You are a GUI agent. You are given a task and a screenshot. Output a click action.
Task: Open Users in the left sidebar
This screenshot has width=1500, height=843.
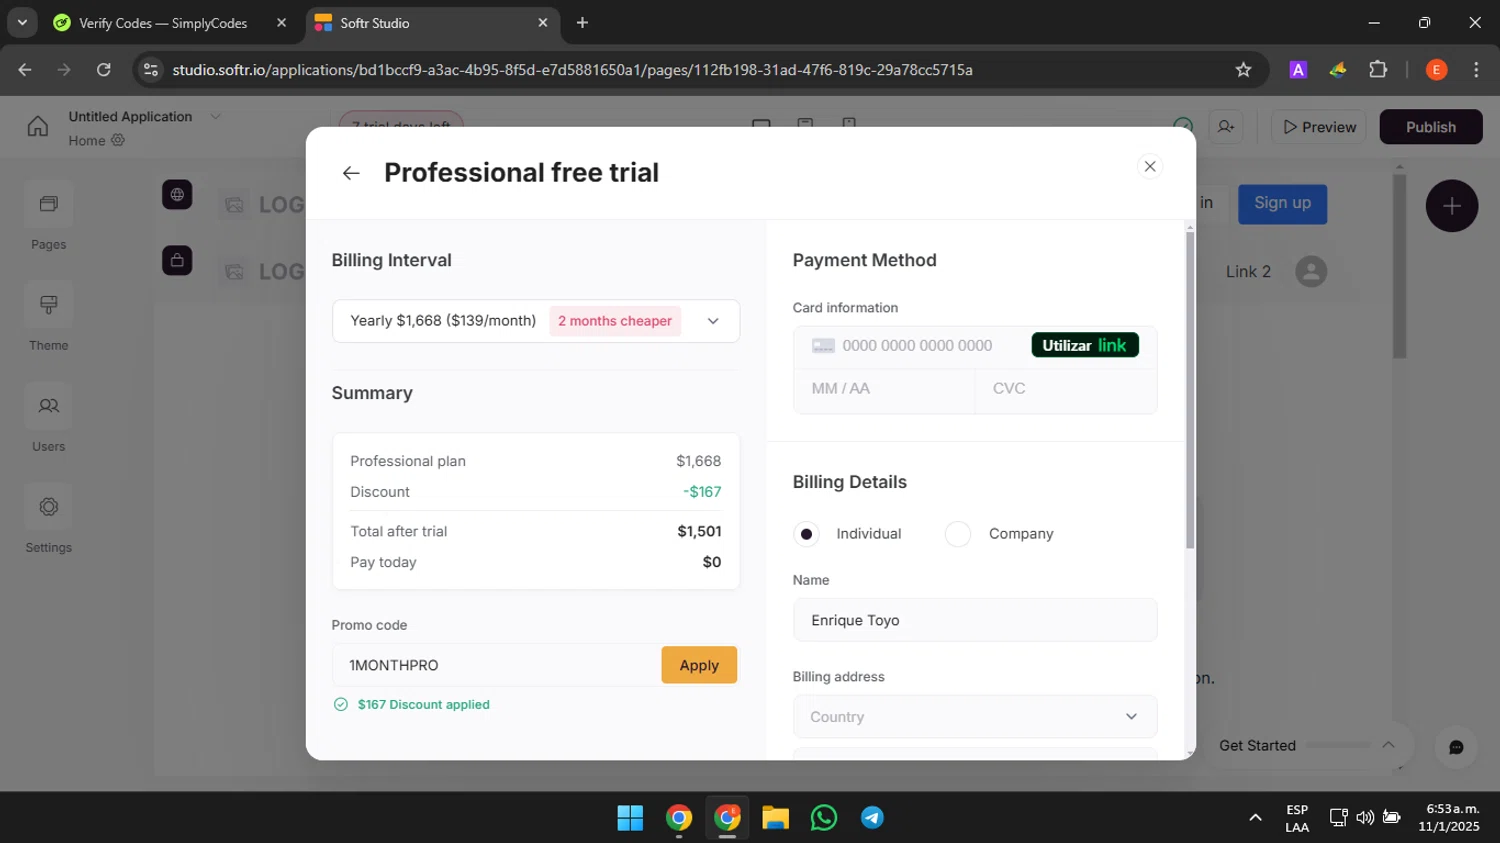coord(48,420)
